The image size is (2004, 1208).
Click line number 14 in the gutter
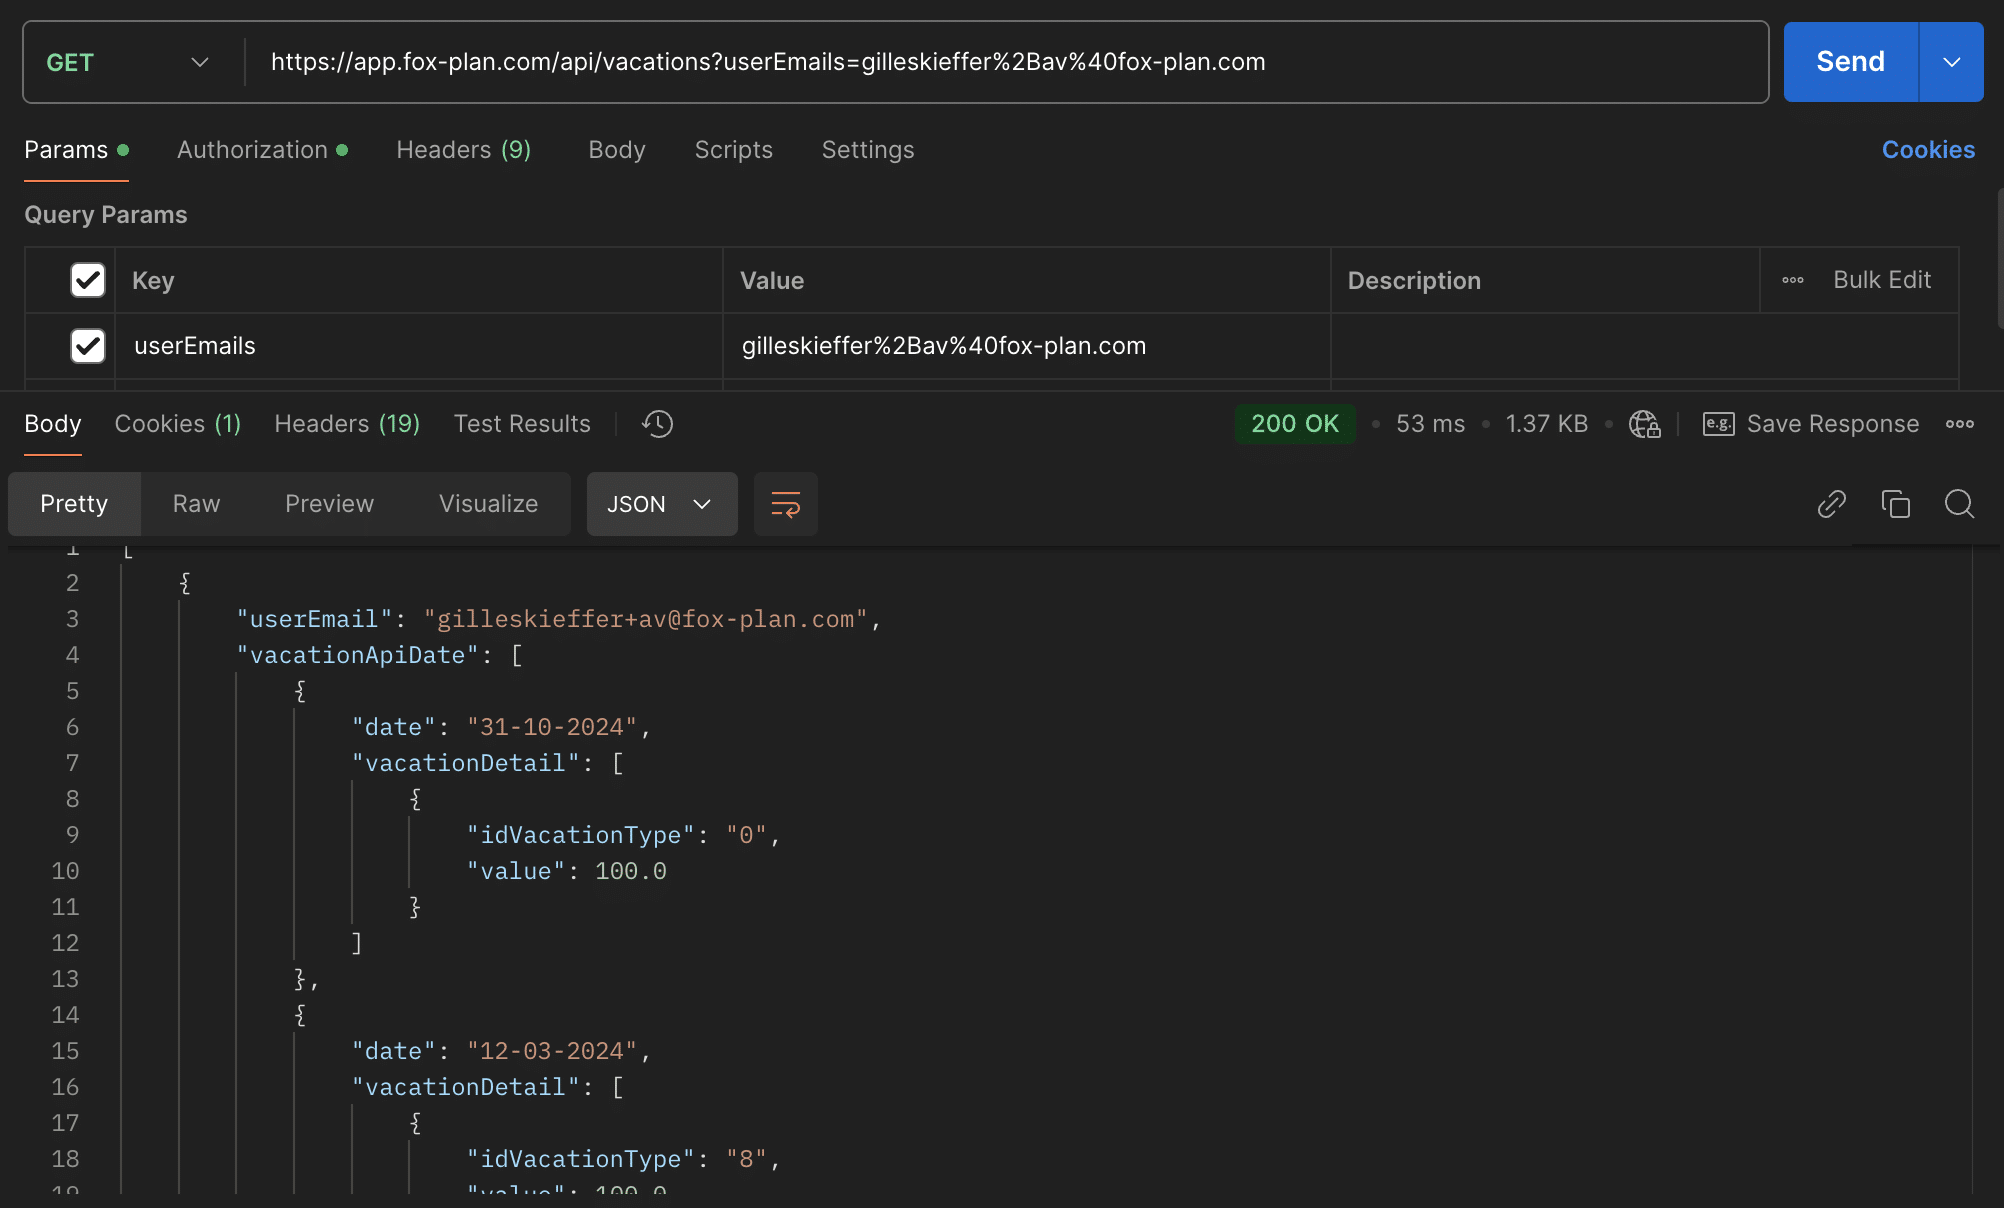point(65,1015)
